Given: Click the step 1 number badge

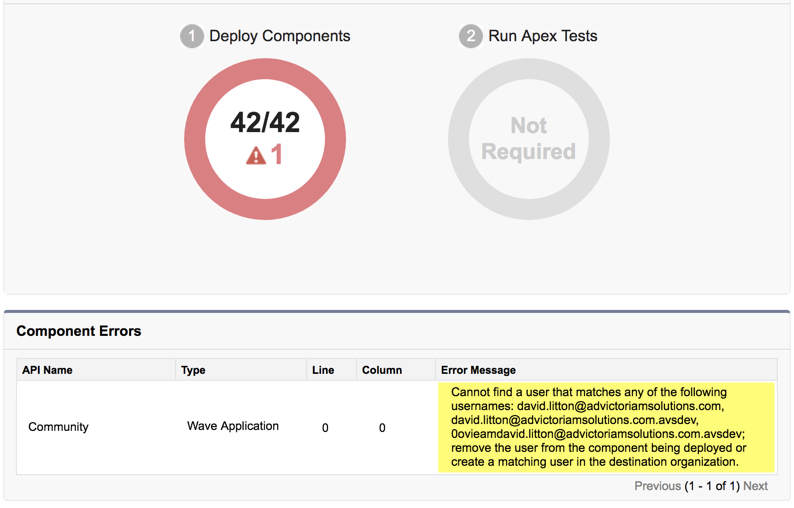Looking at the screenshot, I should coord(191,36).
